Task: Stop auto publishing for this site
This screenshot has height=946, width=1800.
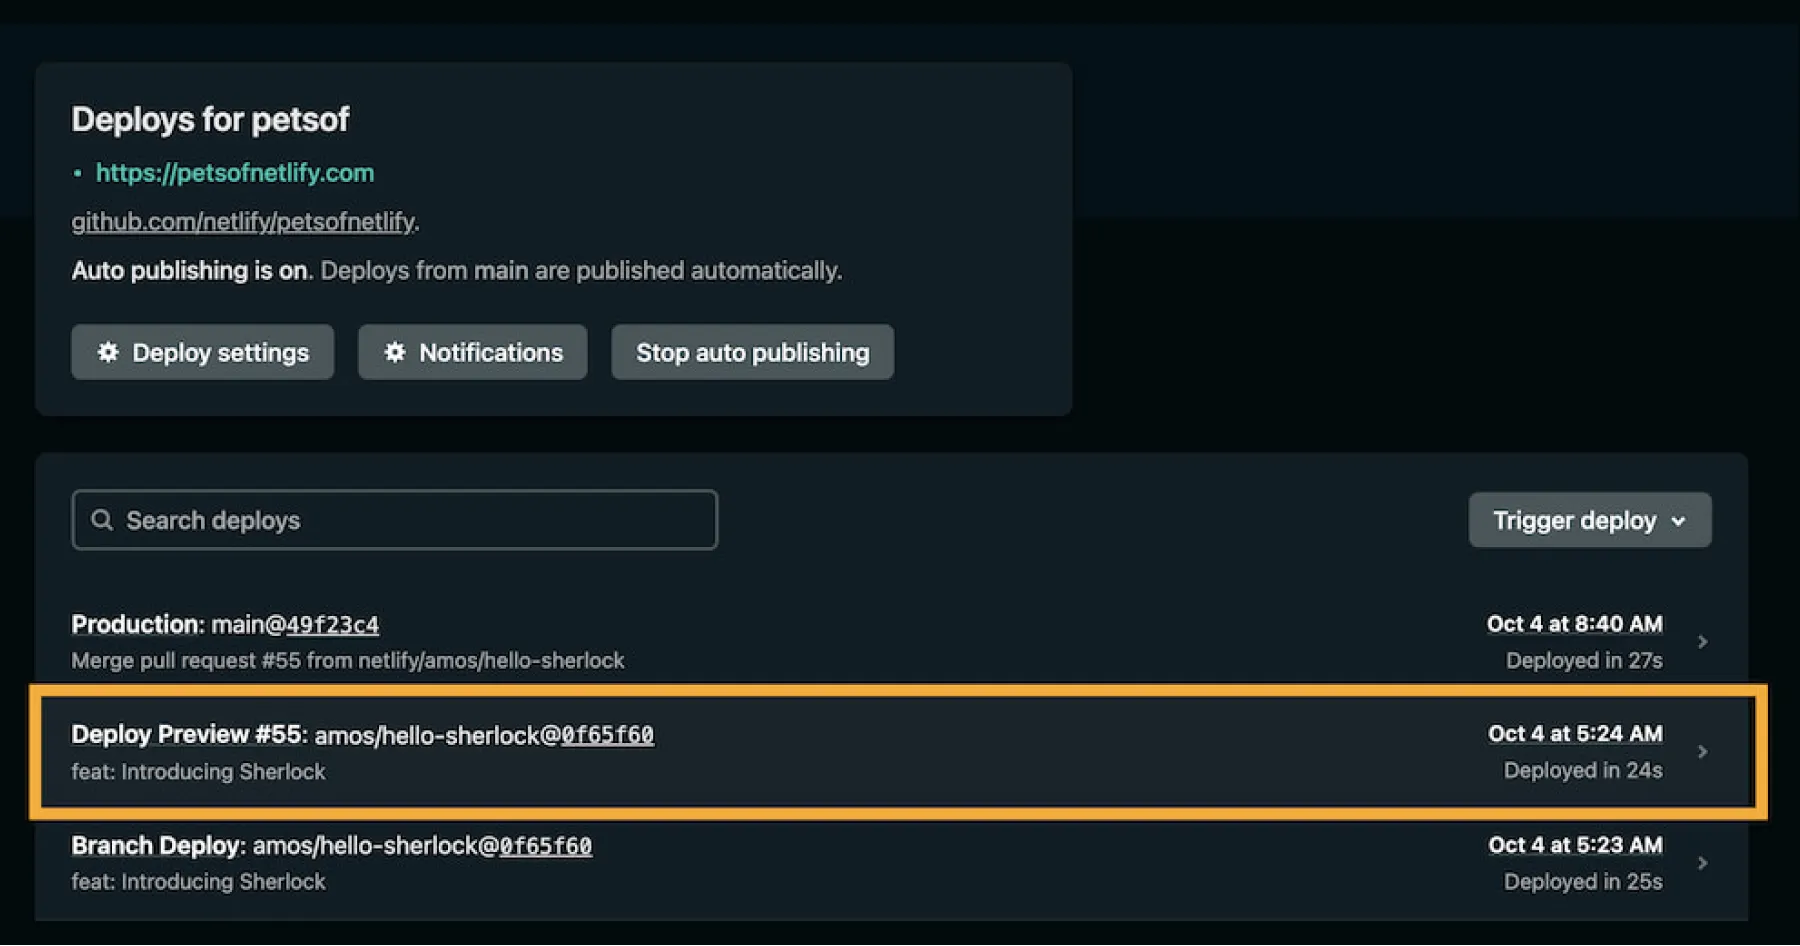Action: (x=752, y=352)
